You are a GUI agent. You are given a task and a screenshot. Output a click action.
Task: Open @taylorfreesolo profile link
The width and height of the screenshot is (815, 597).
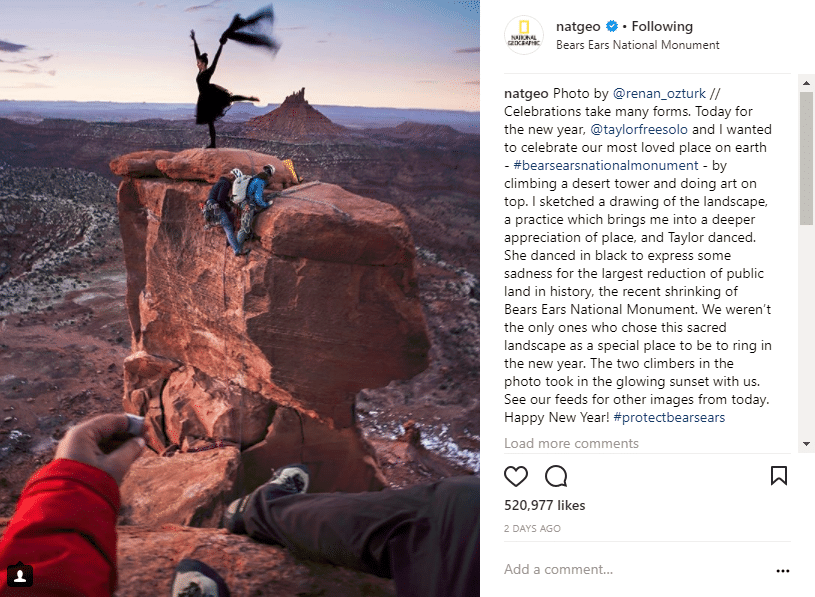coord(639,129)
